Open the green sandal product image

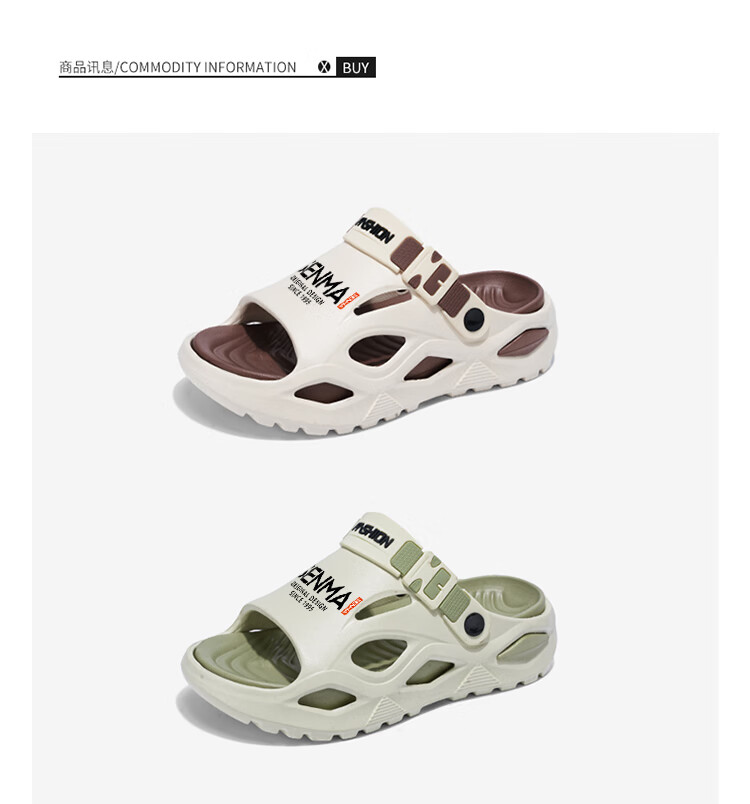[367, 628]
